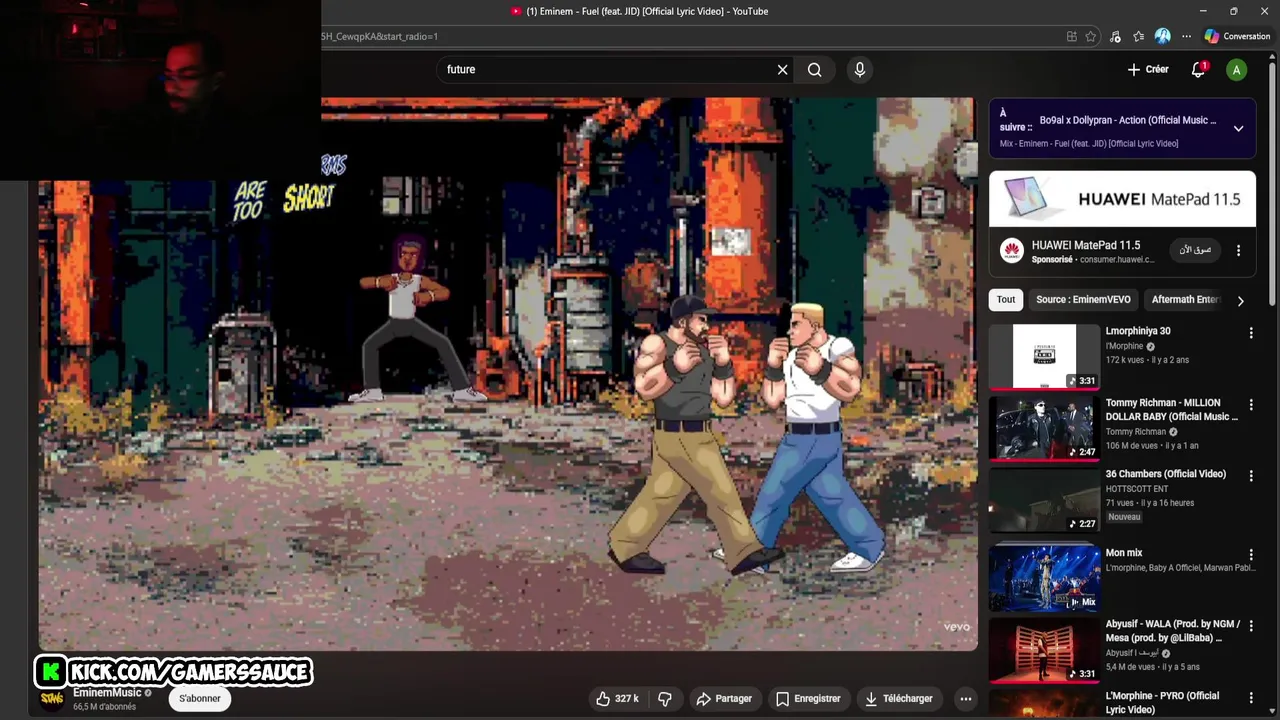Screen dimensions: 1280x720
Task: Click the Huawei logo on the ad
Action: tap(1012, 251)
